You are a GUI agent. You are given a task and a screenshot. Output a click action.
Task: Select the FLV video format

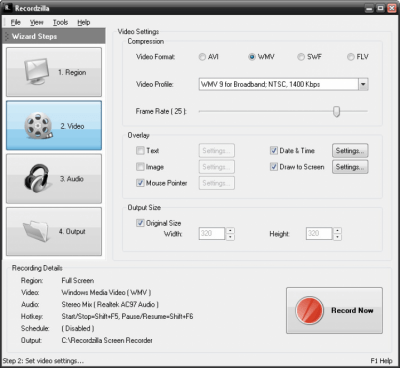coord(351,57)
